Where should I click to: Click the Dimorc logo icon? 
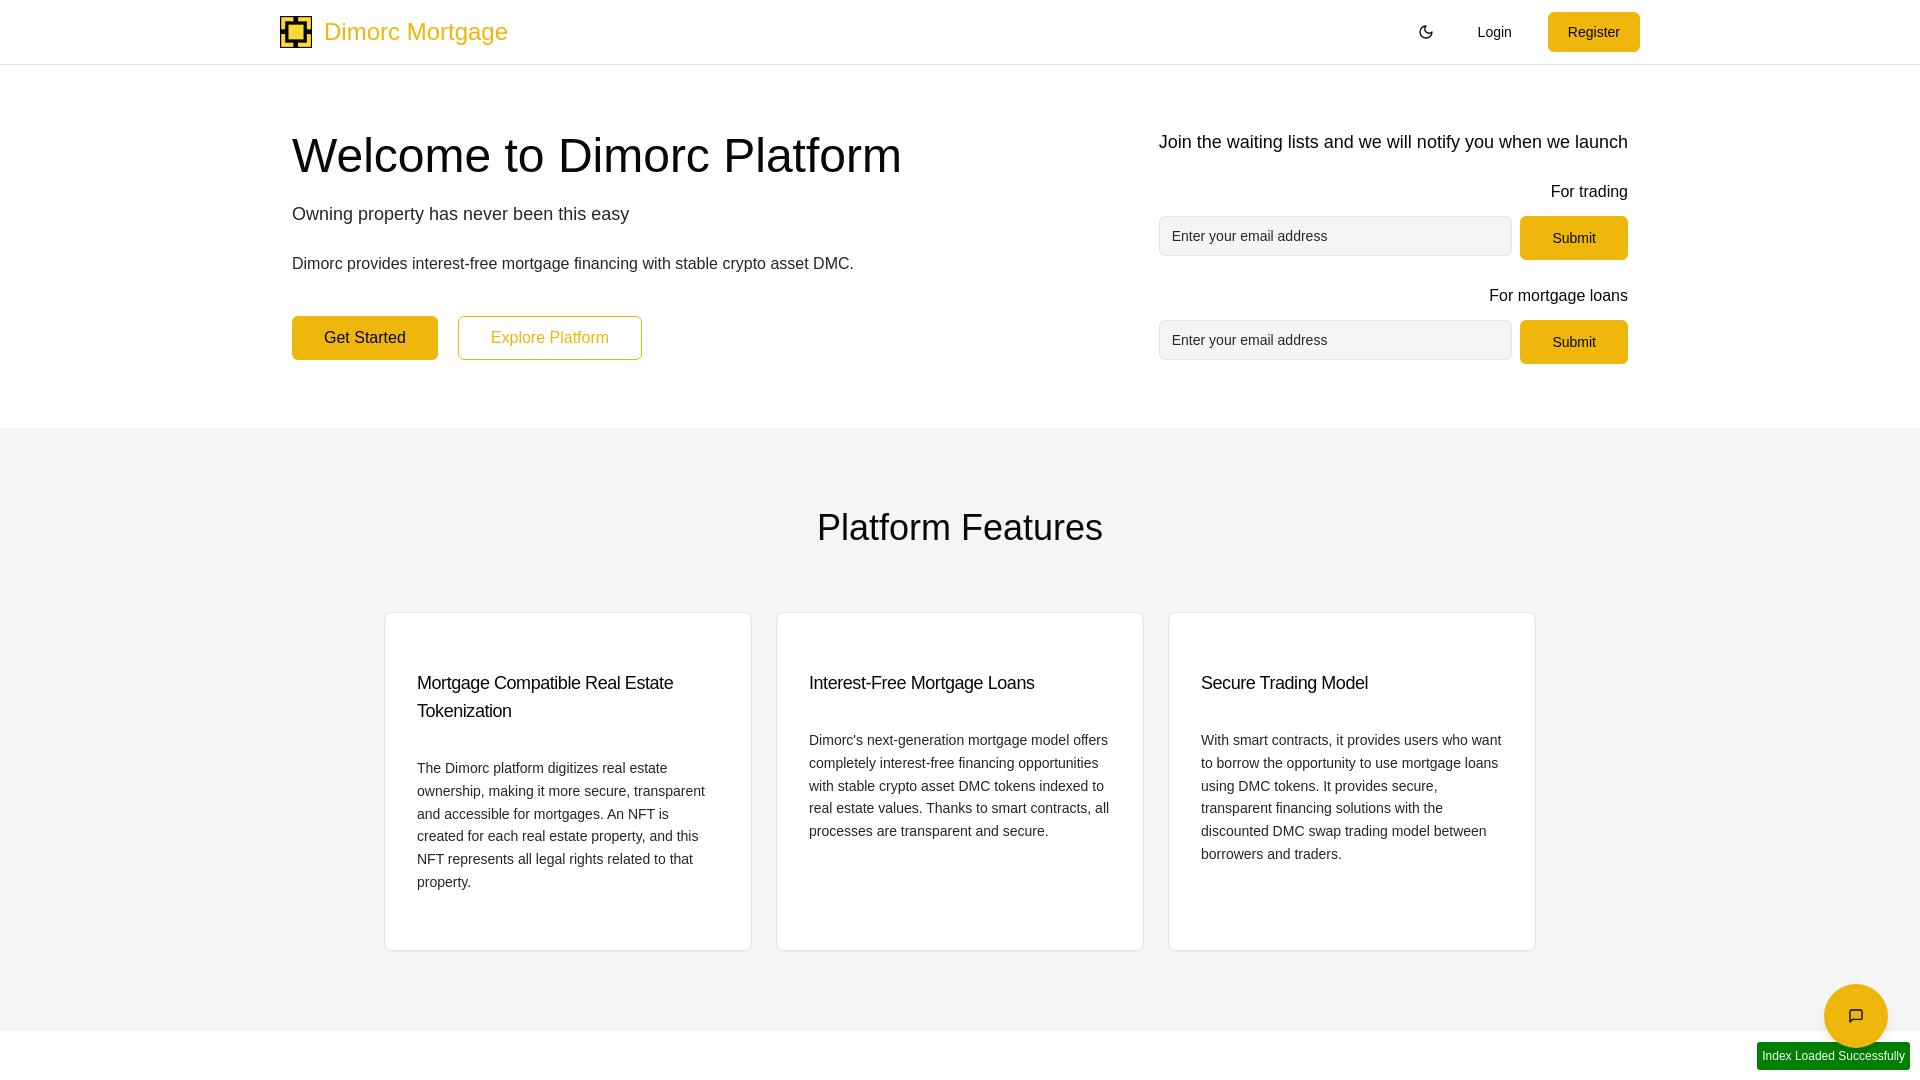pyautogui.click(x=295, y=31)
